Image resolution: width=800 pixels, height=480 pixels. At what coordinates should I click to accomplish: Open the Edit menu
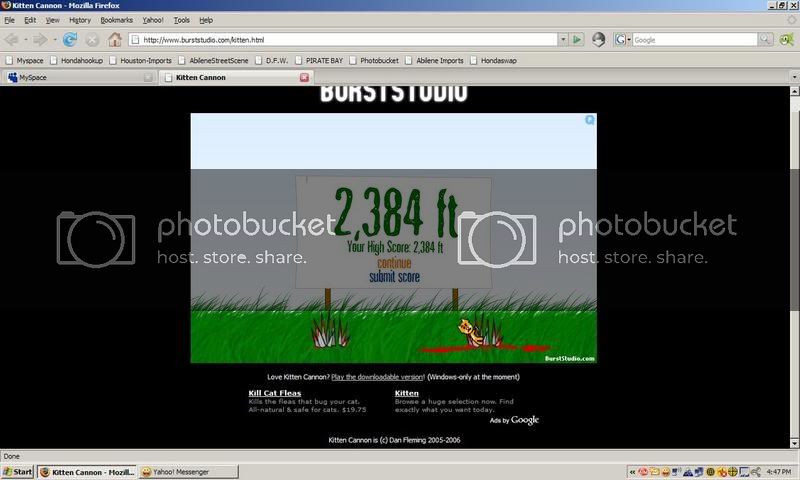click(30, 20)
